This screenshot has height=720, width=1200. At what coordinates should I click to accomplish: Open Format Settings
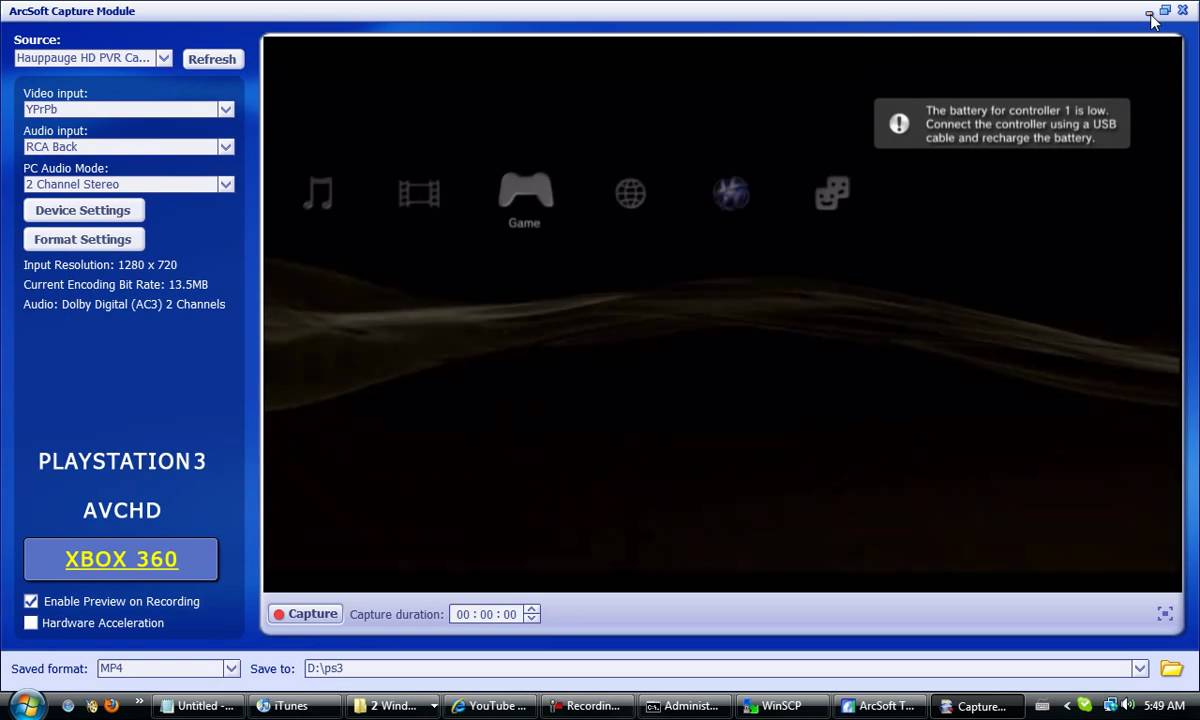point(84,239)
